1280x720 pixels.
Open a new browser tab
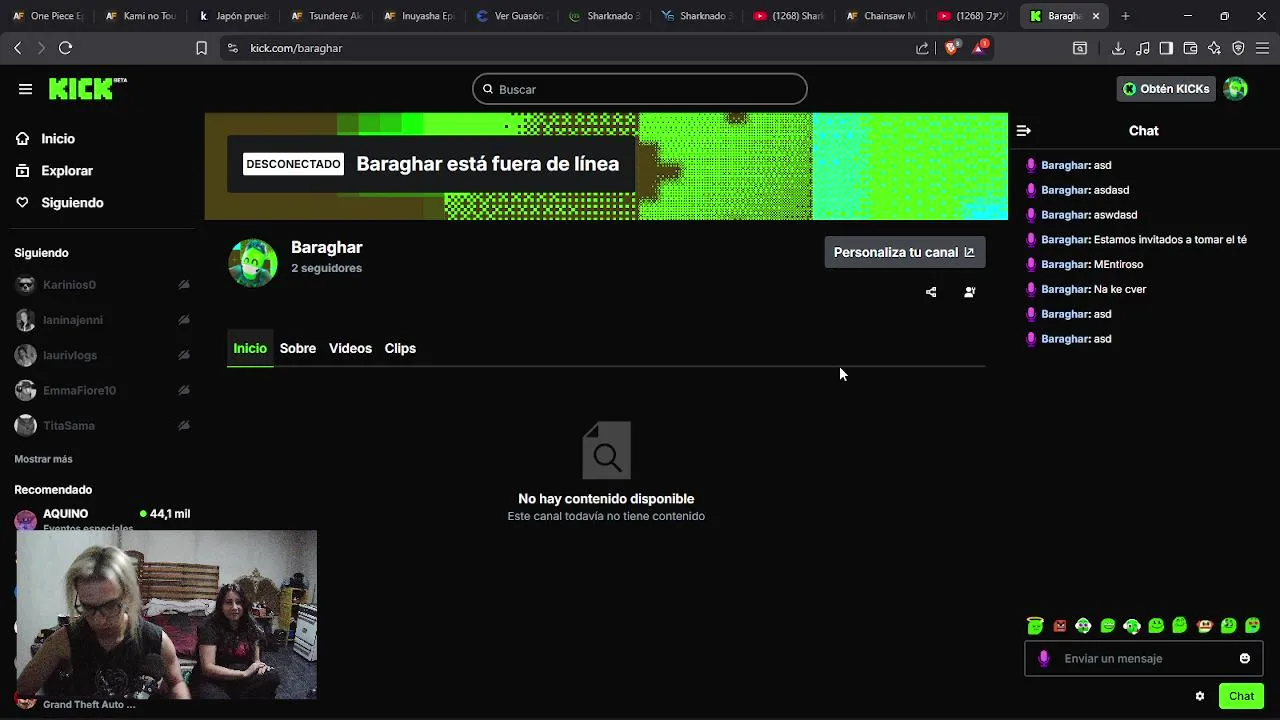tap(1125, 16)
